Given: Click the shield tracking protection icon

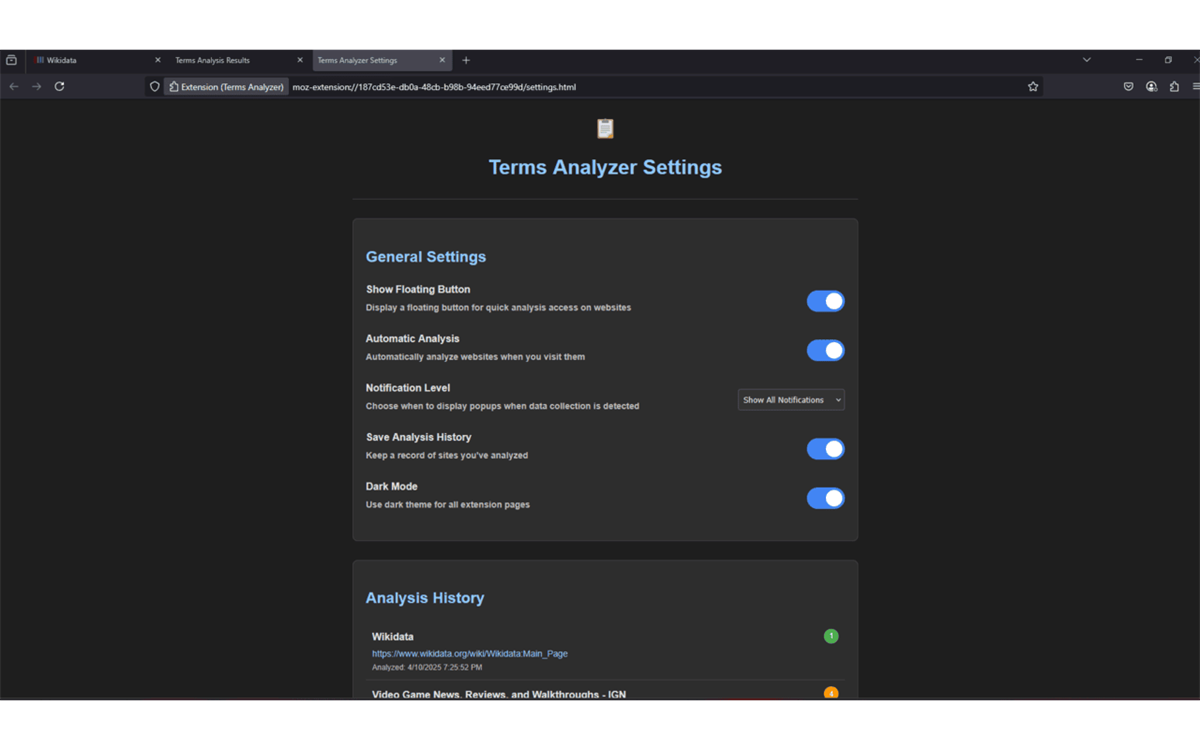Looking at the screenshot, I should point(154,87).
